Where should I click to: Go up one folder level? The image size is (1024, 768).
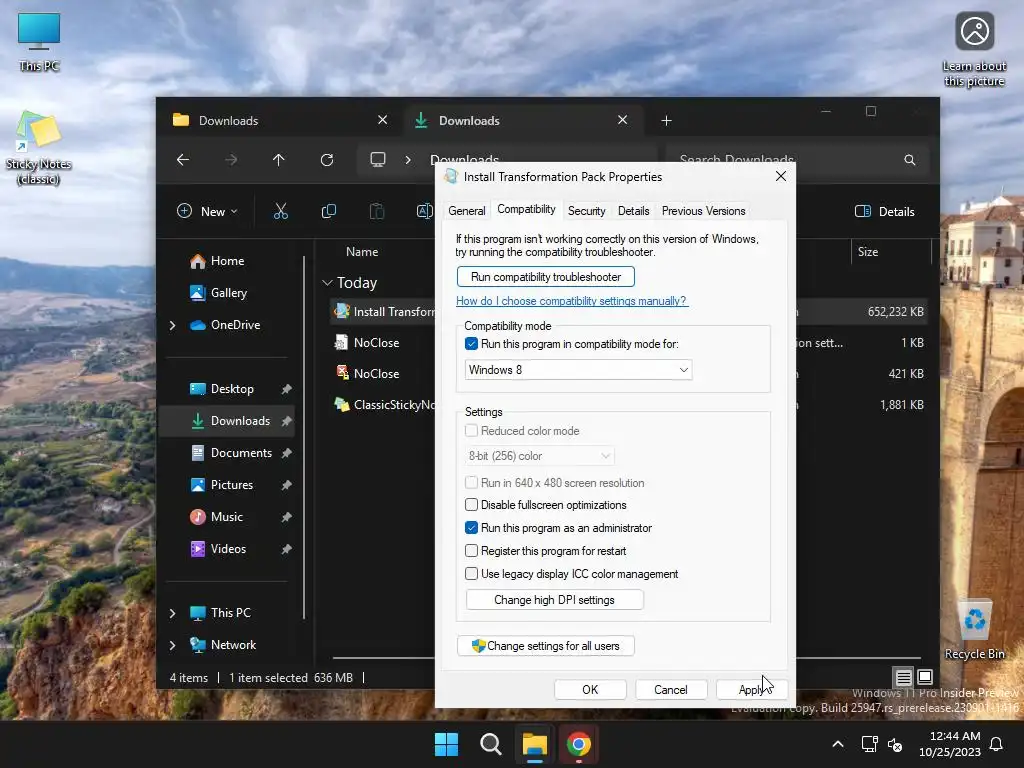279,159
